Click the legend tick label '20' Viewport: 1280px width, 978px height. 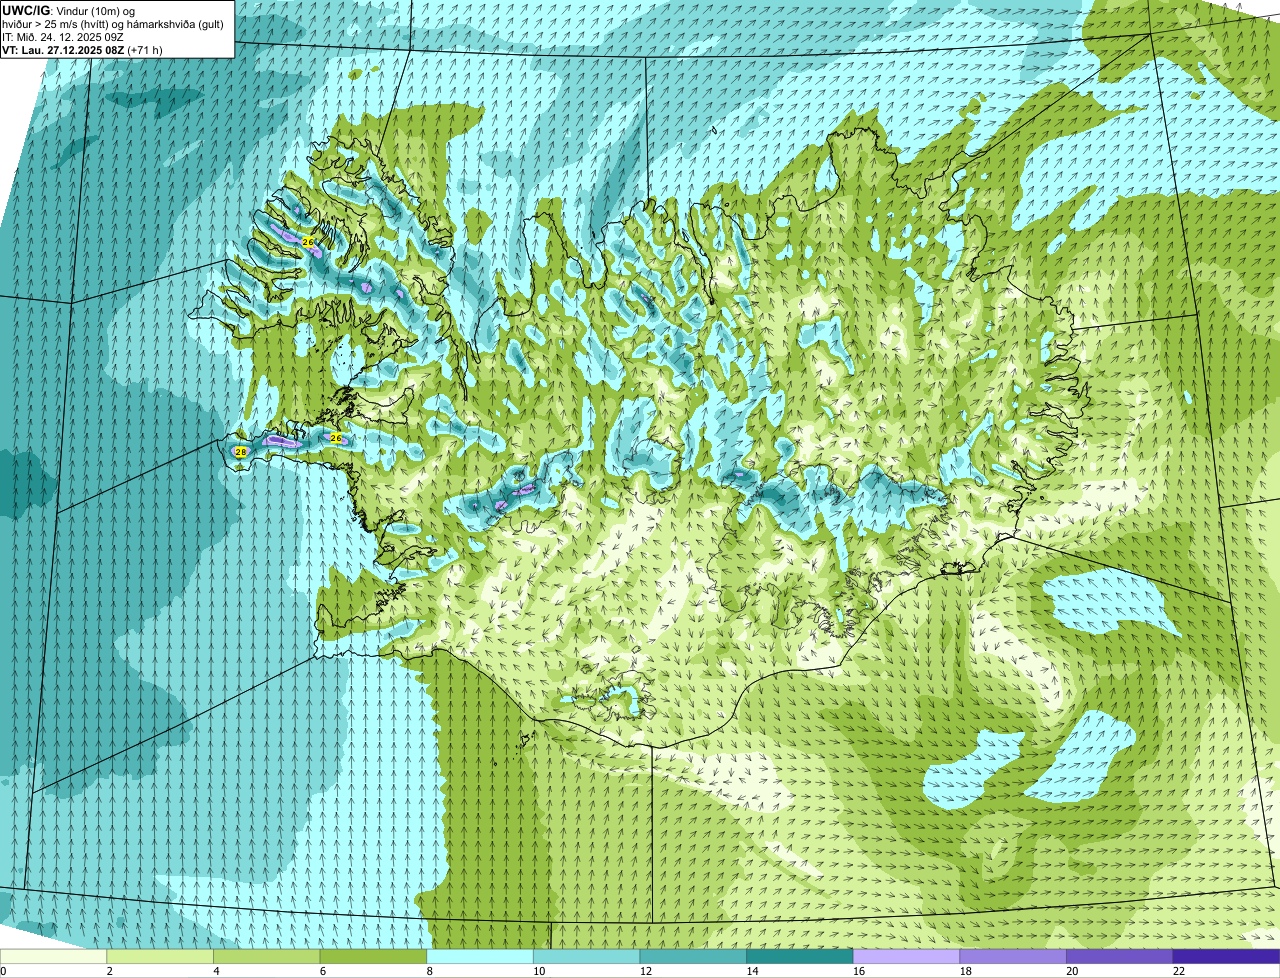[x=1072, y=970]
